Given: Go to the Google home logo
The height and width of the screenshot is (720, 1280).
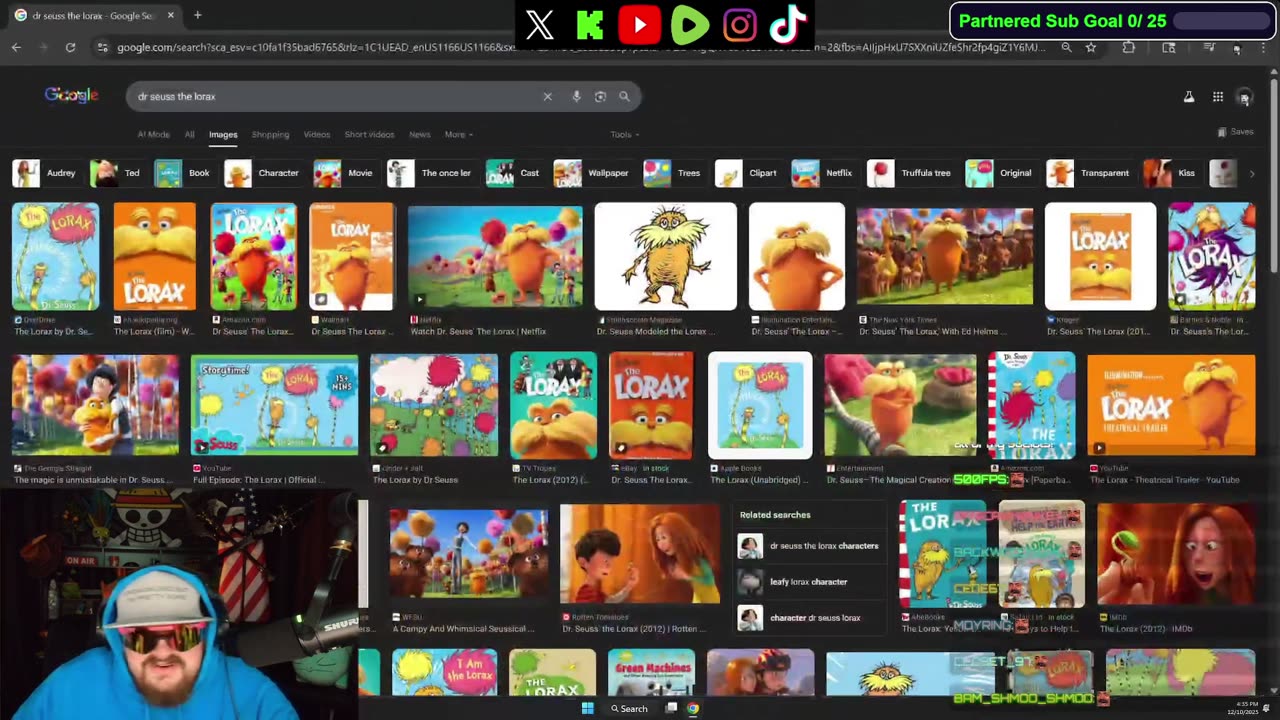Looking at the screenshot, I should pyautogui.click(x=71, y=95).
